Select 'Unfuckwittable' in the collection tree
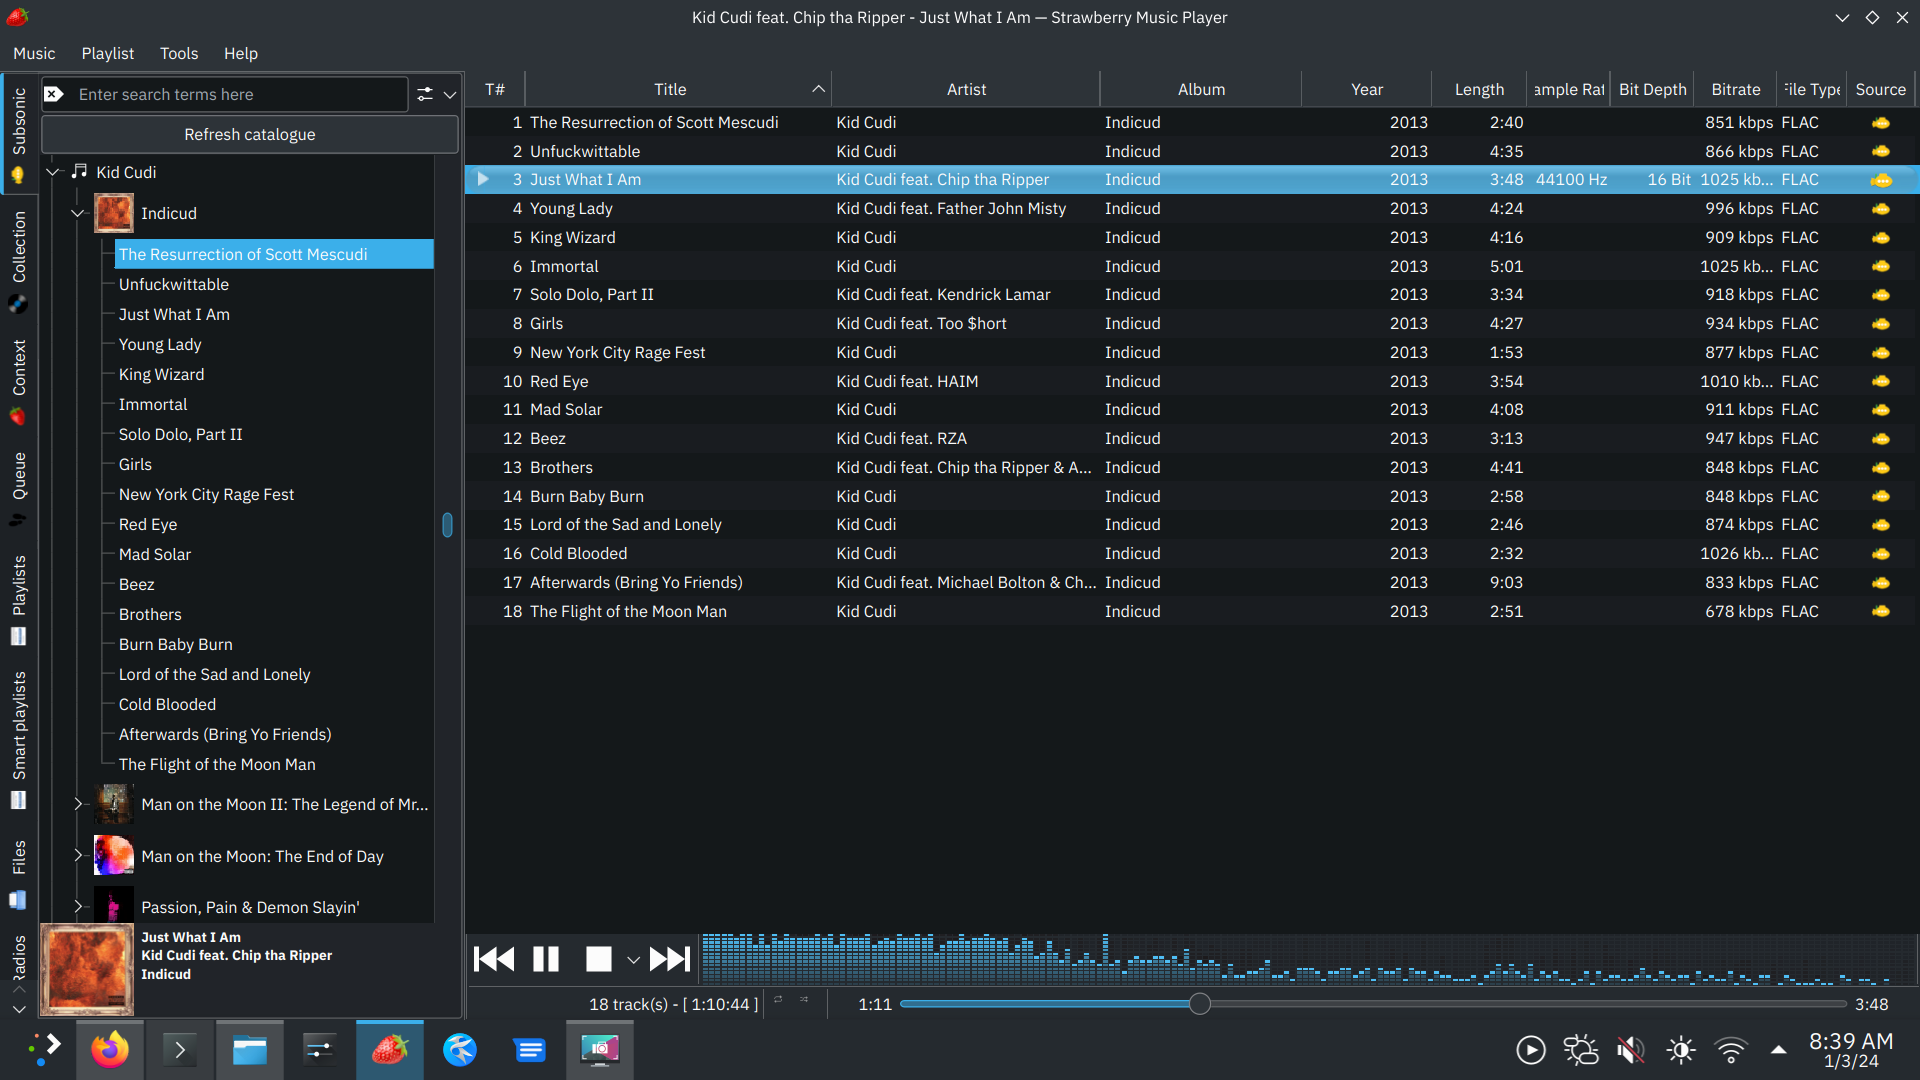This screenshot has height=1080, width=1920. coord(174,284)
